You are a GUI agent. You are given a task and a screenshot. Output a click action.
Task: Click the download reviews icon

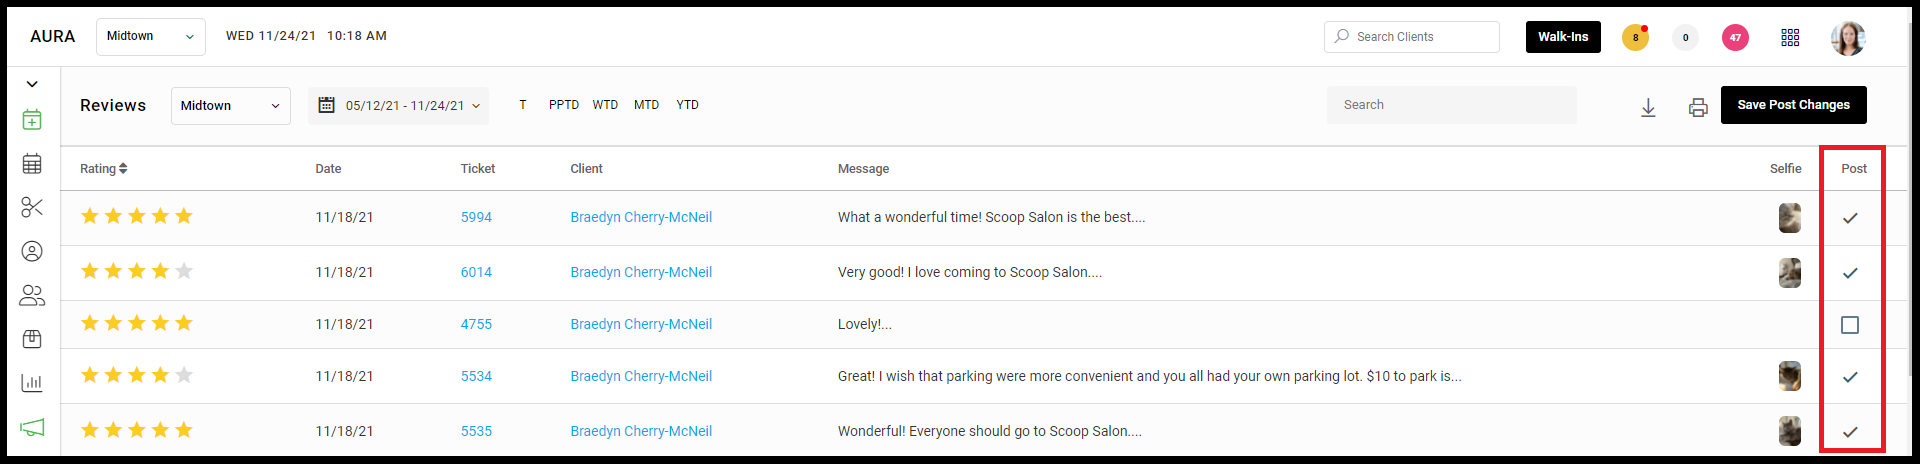point(1648,107)
